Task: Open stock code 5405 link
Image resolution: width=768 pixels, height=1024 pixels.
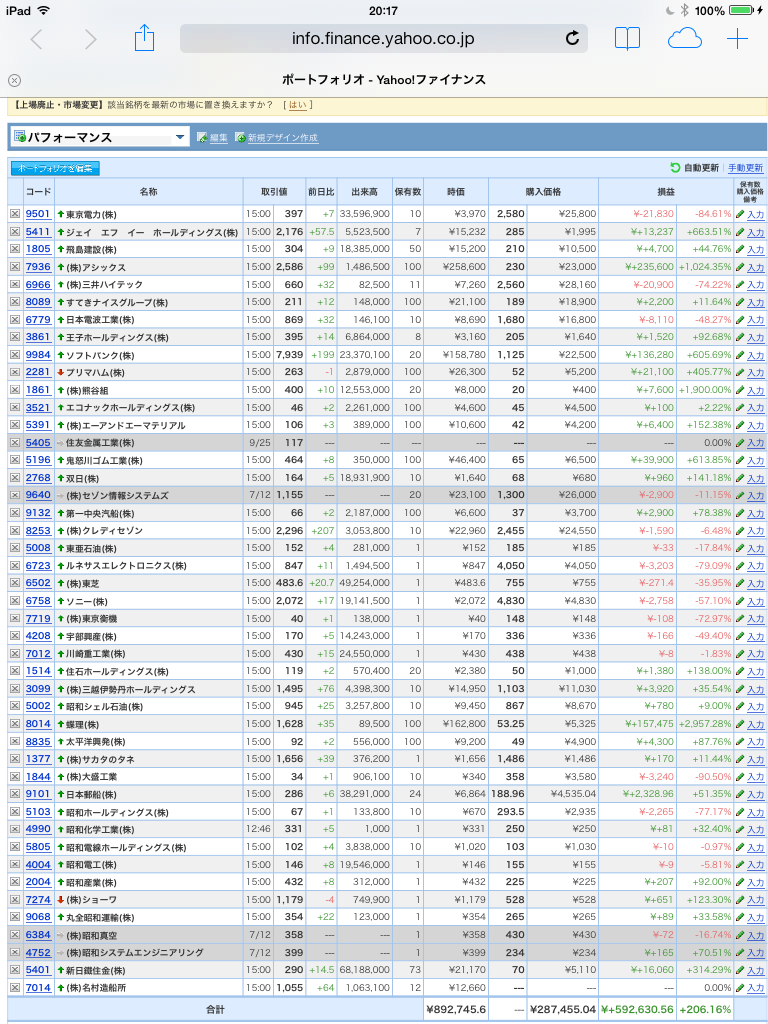Action: pyautogui.click(x=38, y=443)
